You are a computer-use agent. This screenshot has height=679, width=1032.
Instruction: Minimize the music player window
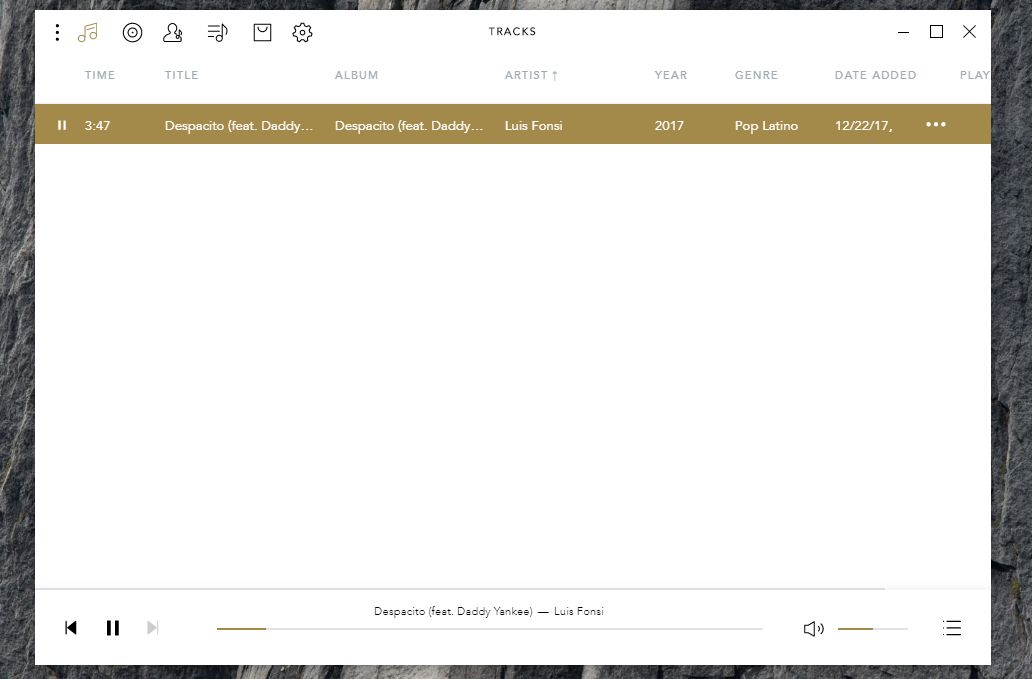[x=904, y=32]
